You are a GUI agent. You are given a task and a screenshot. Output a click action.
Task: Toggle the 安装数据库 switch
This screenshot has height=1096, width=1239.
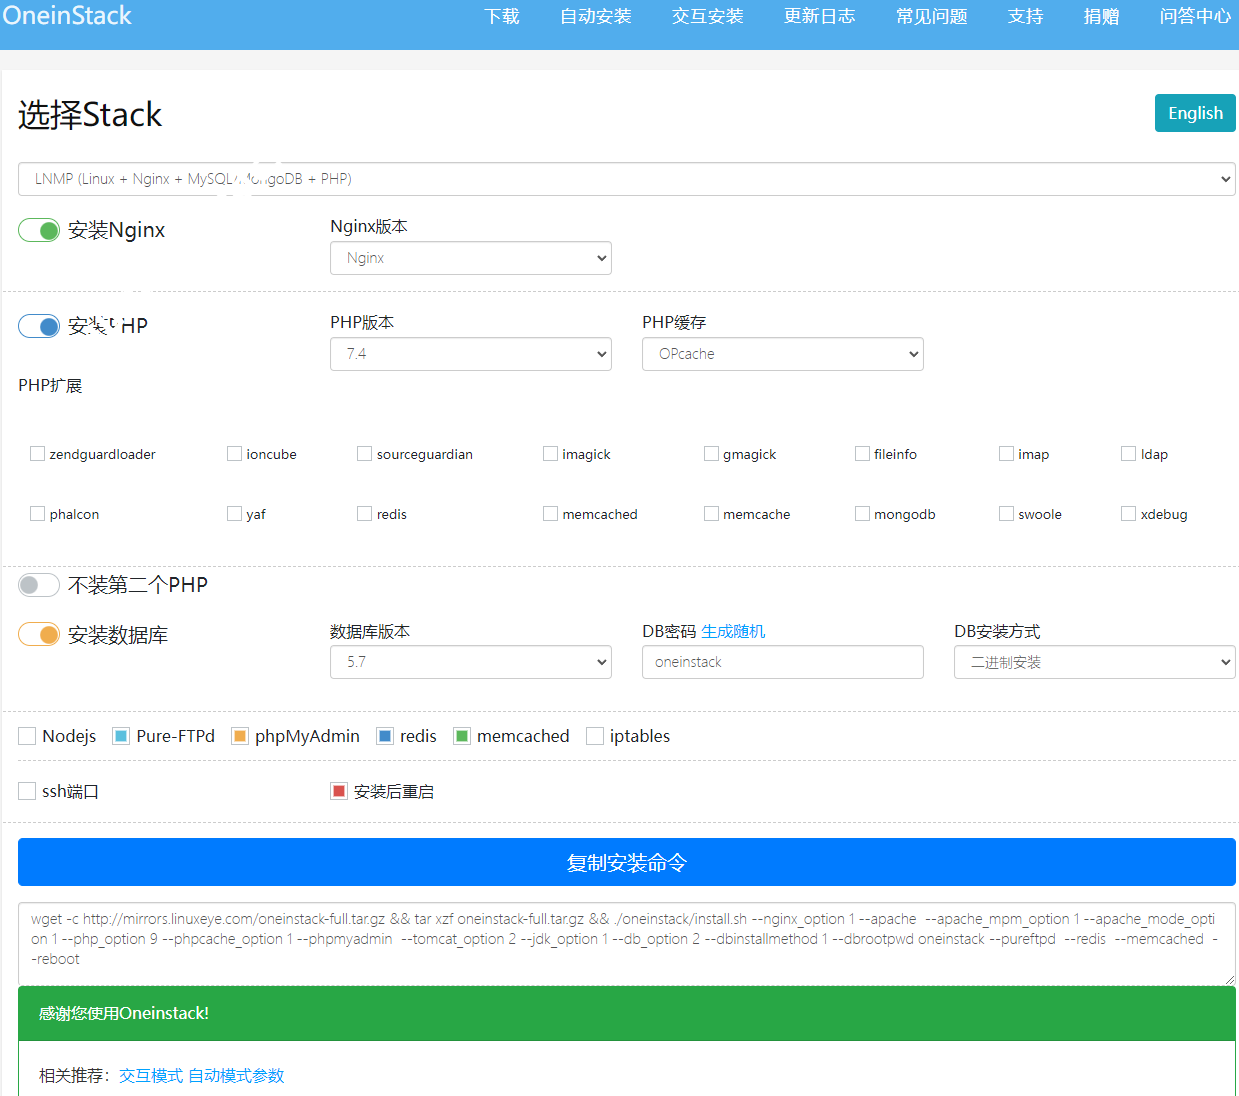coord(39,635)
